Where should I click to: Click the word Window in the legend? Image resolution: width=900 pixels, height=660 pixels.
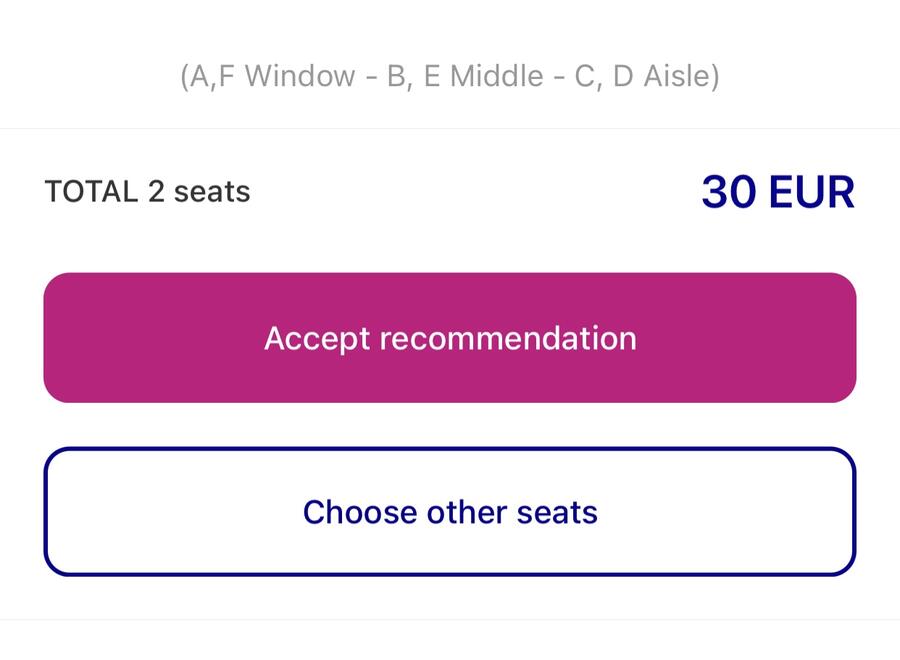[x=300, y=76]
